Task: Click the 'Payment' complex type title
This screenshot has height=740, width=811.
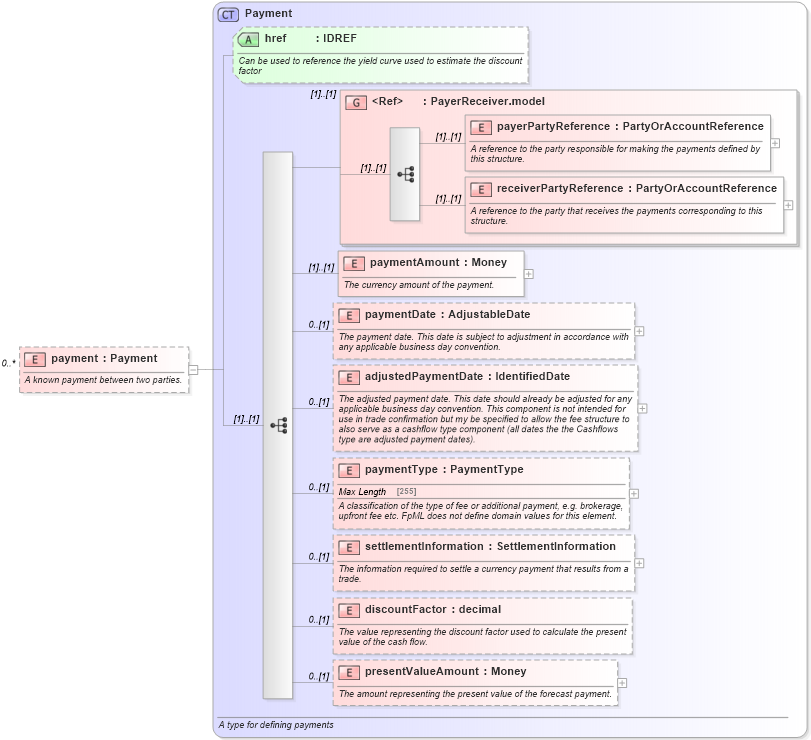Action: point(268,13)
